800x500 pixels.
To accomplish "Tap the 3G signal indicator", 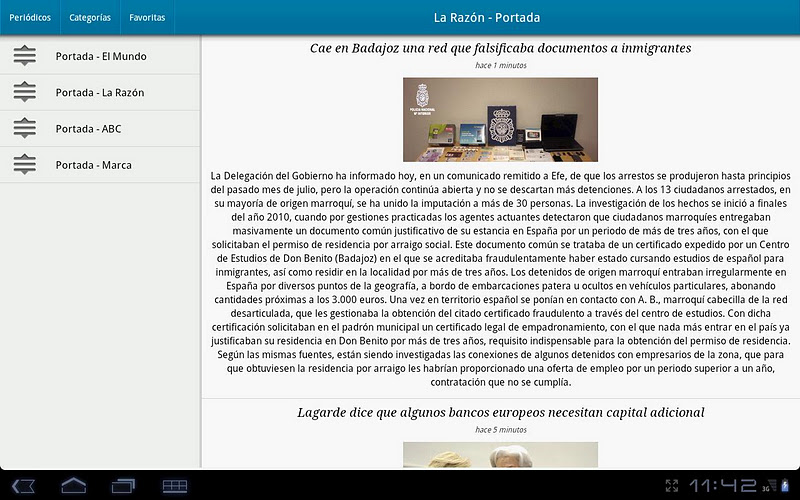I will pos(769,486).
